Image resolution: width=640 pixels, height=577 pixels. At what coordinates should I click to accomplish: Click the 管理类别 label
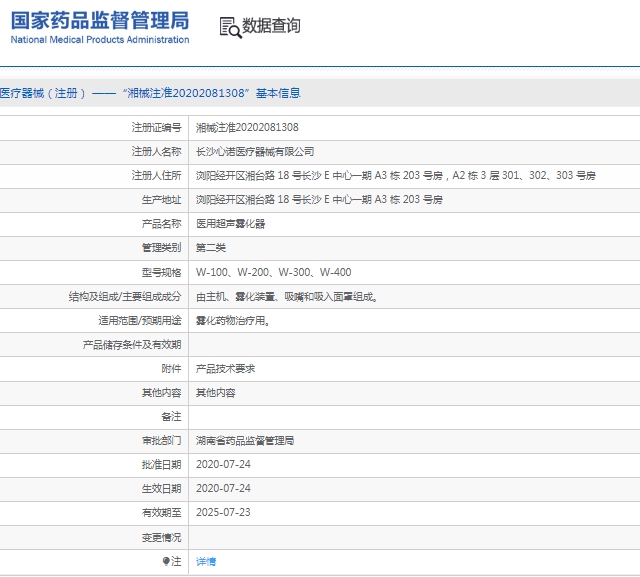pos(162,248)
